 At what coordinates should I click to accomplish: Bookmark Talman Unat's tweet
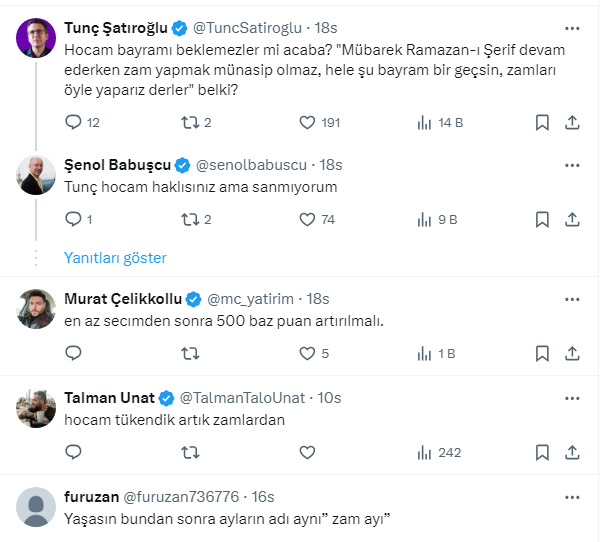541,452
